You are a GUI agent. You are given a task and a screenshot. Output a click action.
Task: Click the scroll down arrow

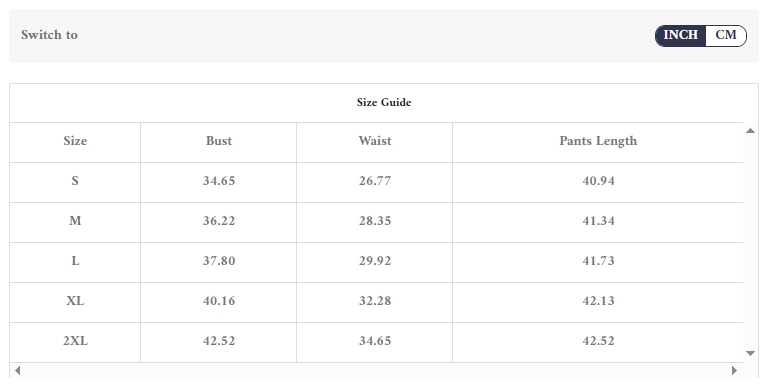(750, 353)
